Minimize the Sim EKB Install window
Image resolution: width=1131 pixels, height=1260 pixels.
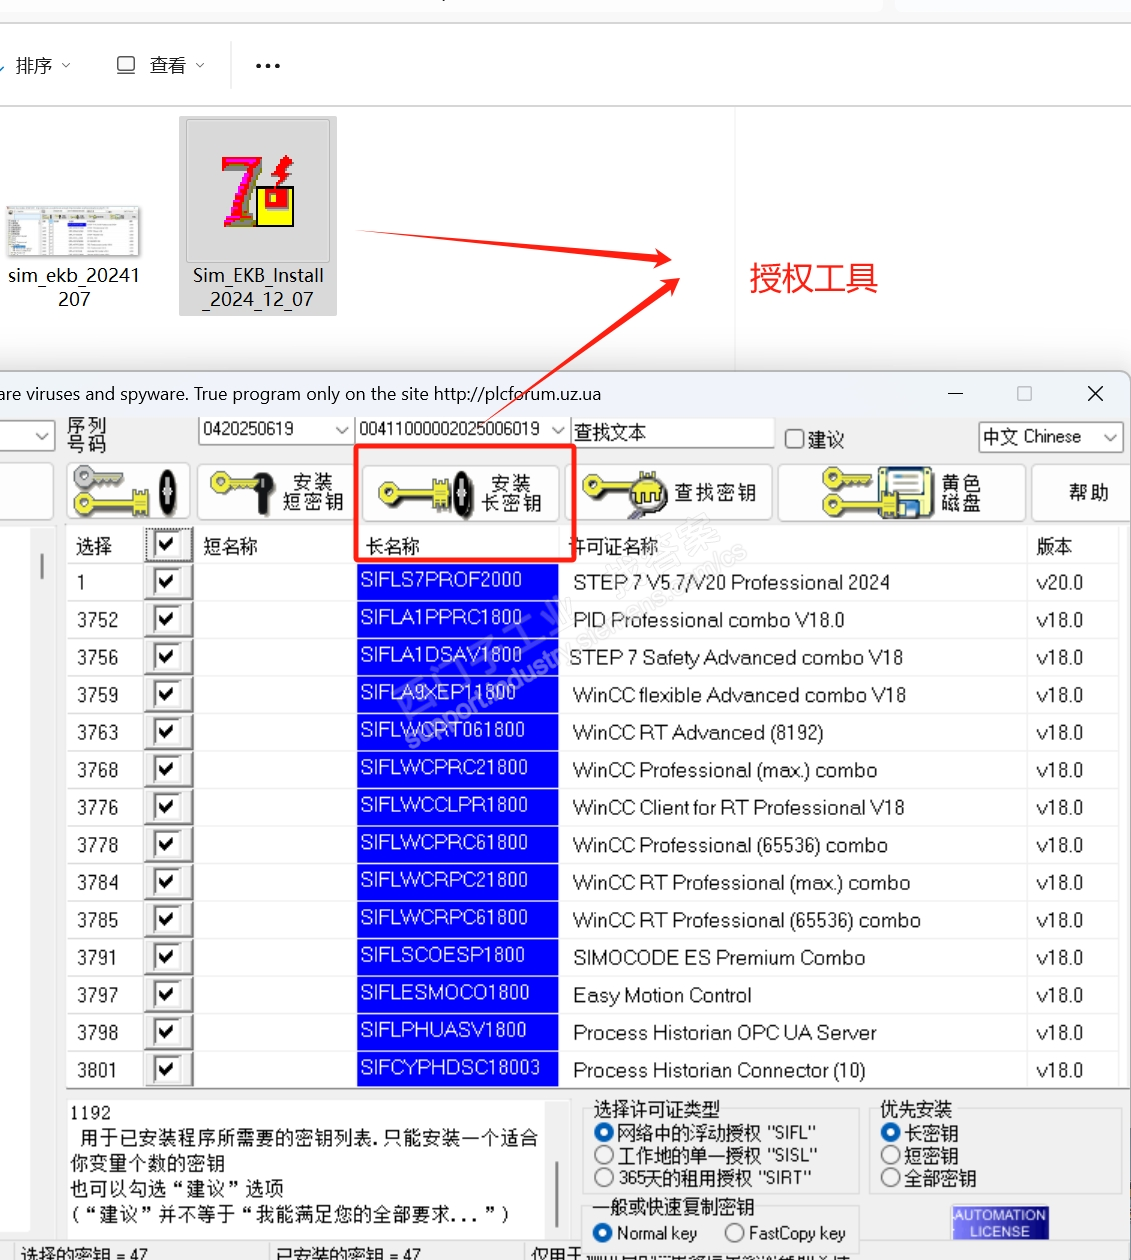click(955, 394)
